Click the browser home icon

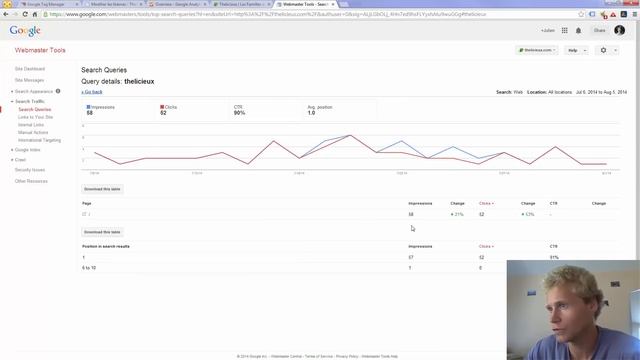coord(35,14)
